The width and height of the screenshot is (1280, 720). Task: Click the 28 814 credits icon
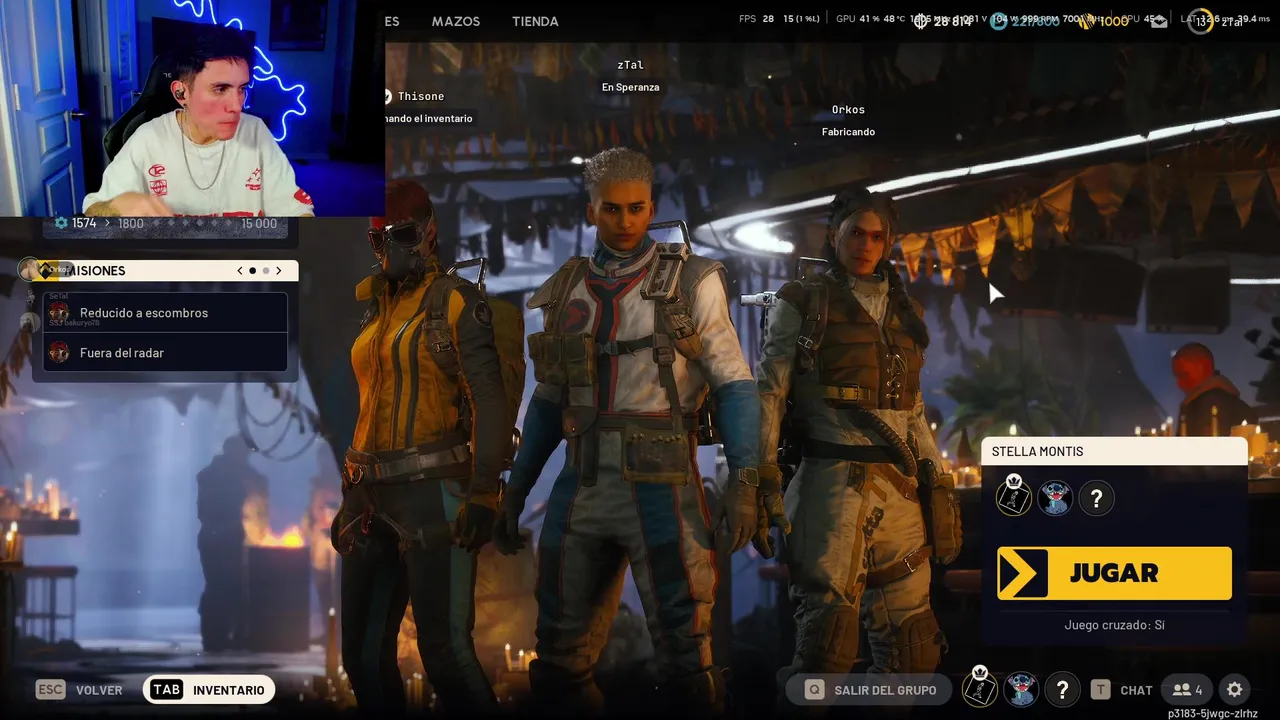(921, 21)
